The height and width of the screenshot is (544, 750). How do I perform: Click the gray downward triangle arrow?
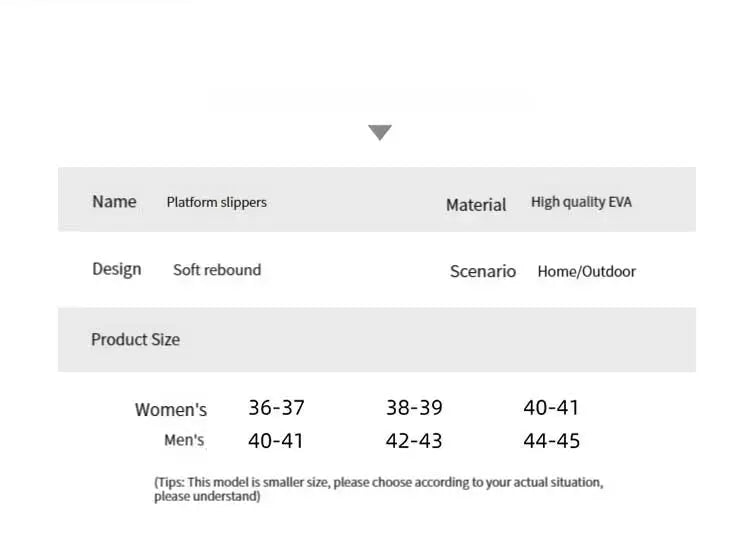380,132
